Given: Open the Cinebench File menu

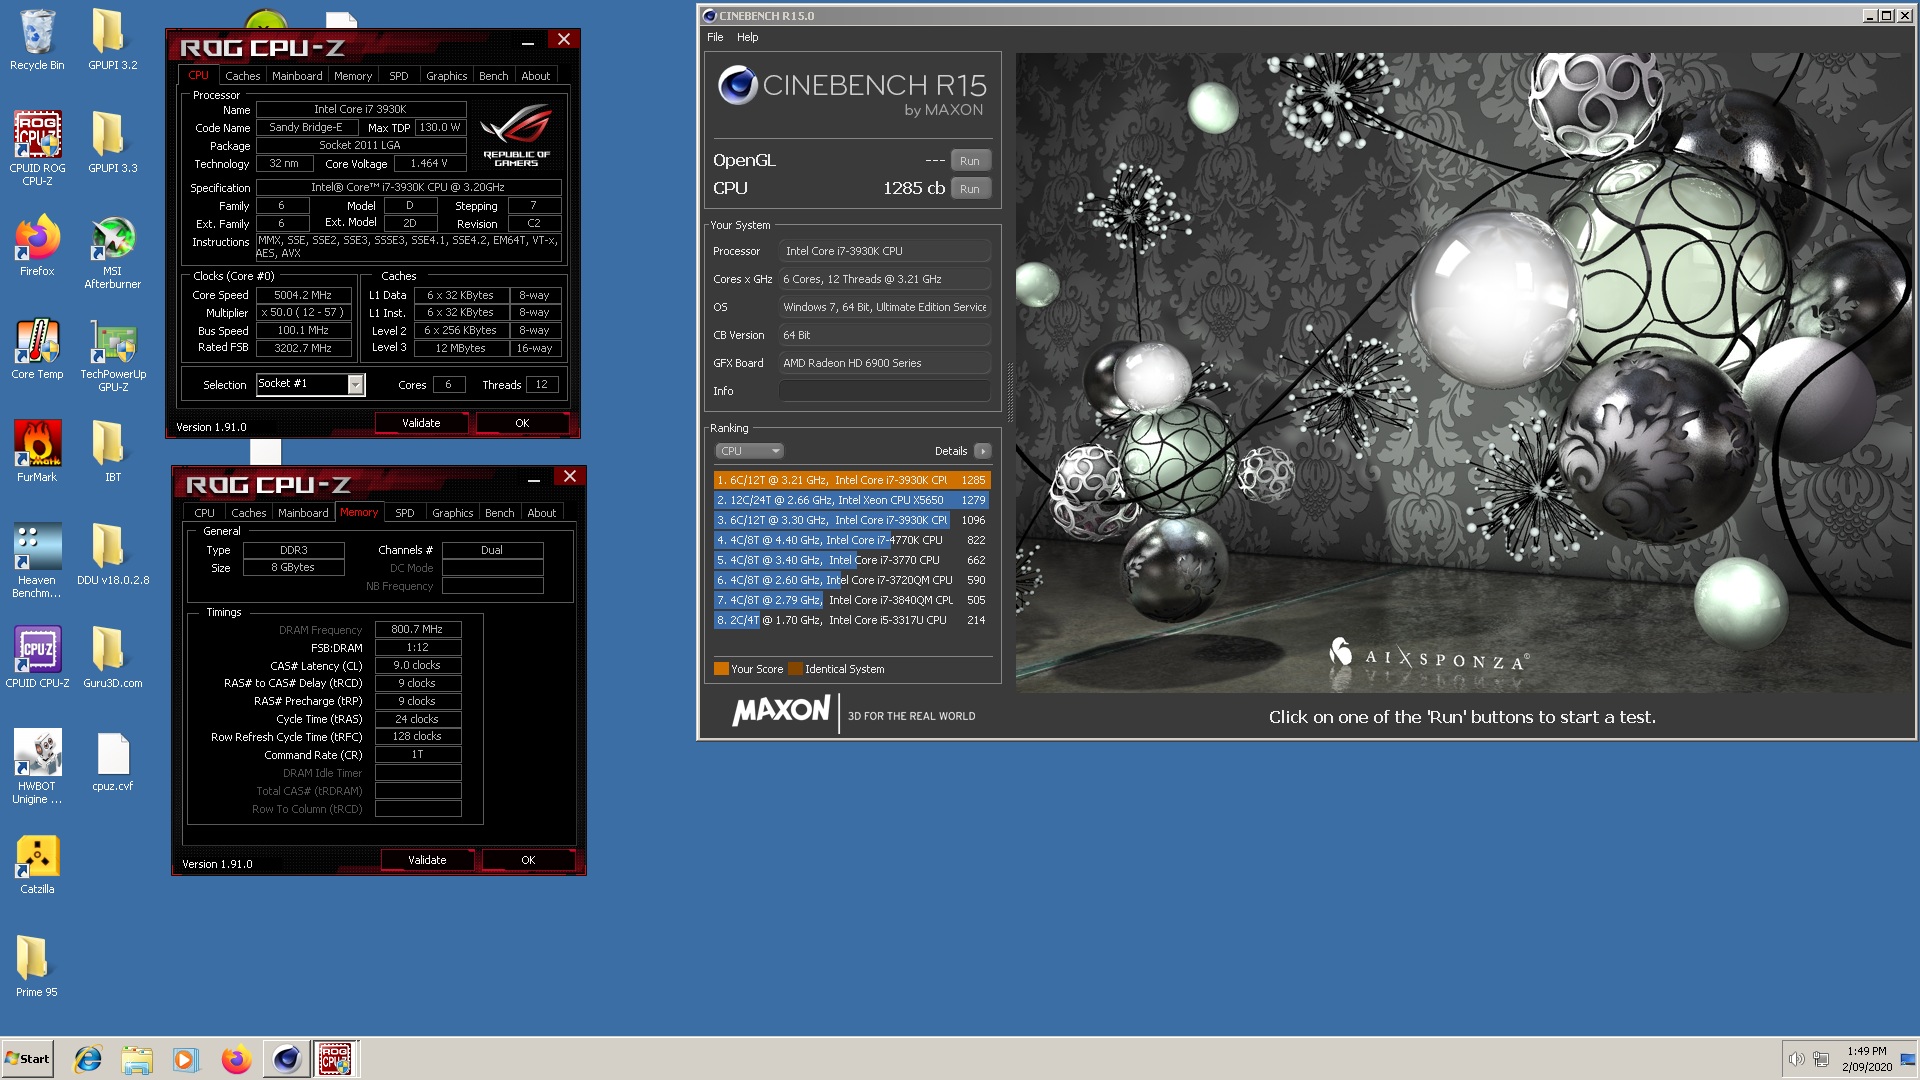Looking at the screenshot, I should [x=715, y=37].
